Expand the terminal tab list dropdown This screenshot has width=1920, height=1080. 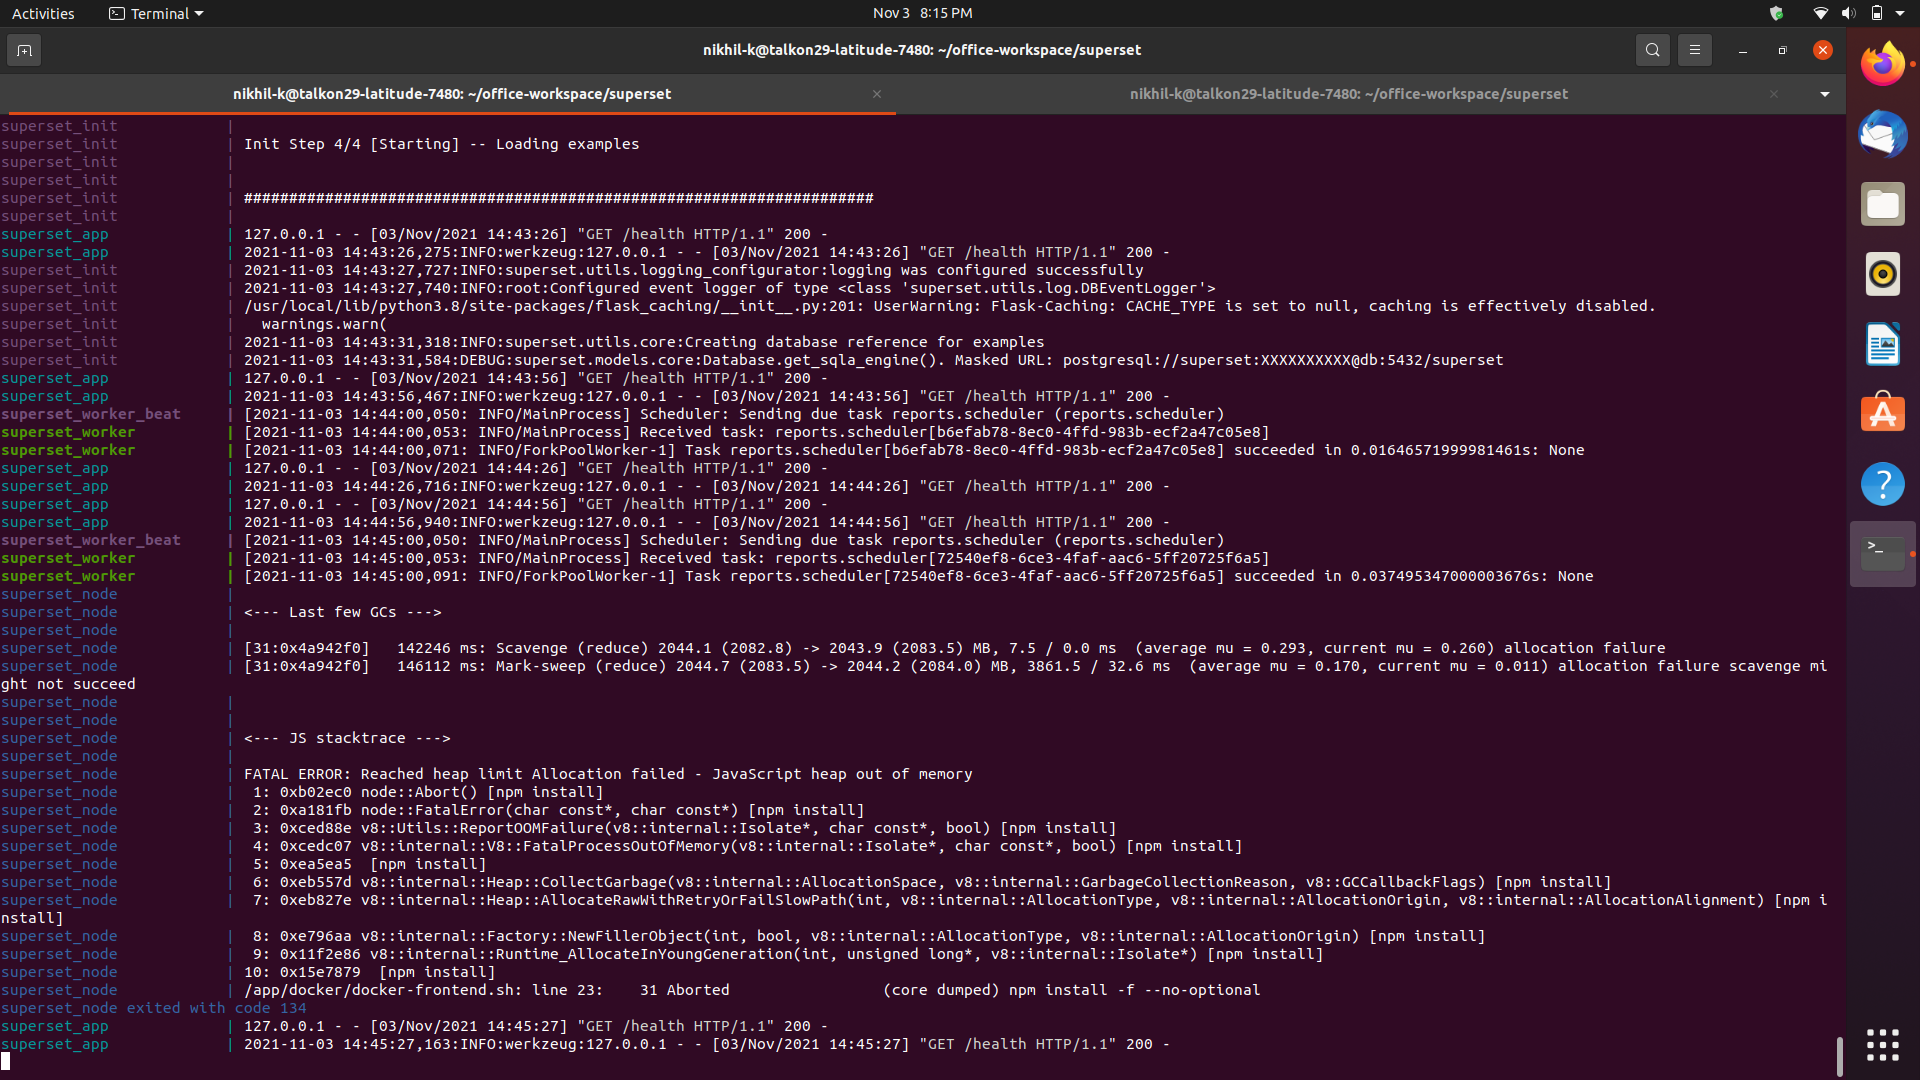point(1824,94)
